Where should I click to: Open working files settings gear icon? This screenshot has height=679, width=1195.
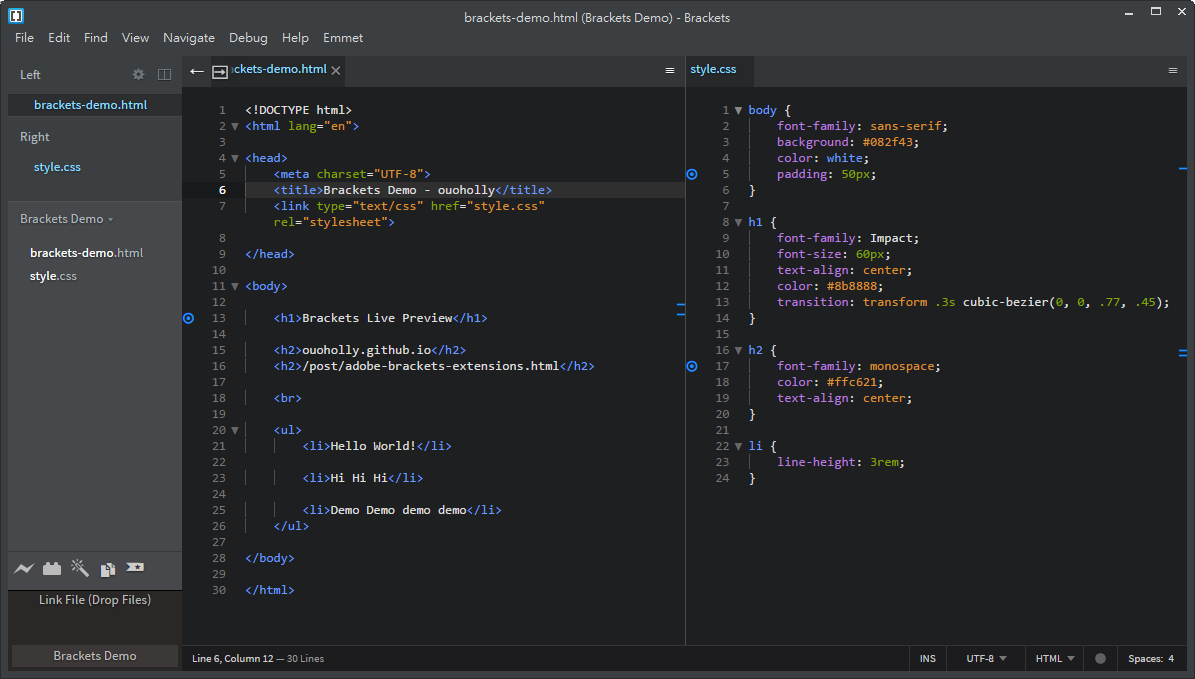click(x=139, y=74)
